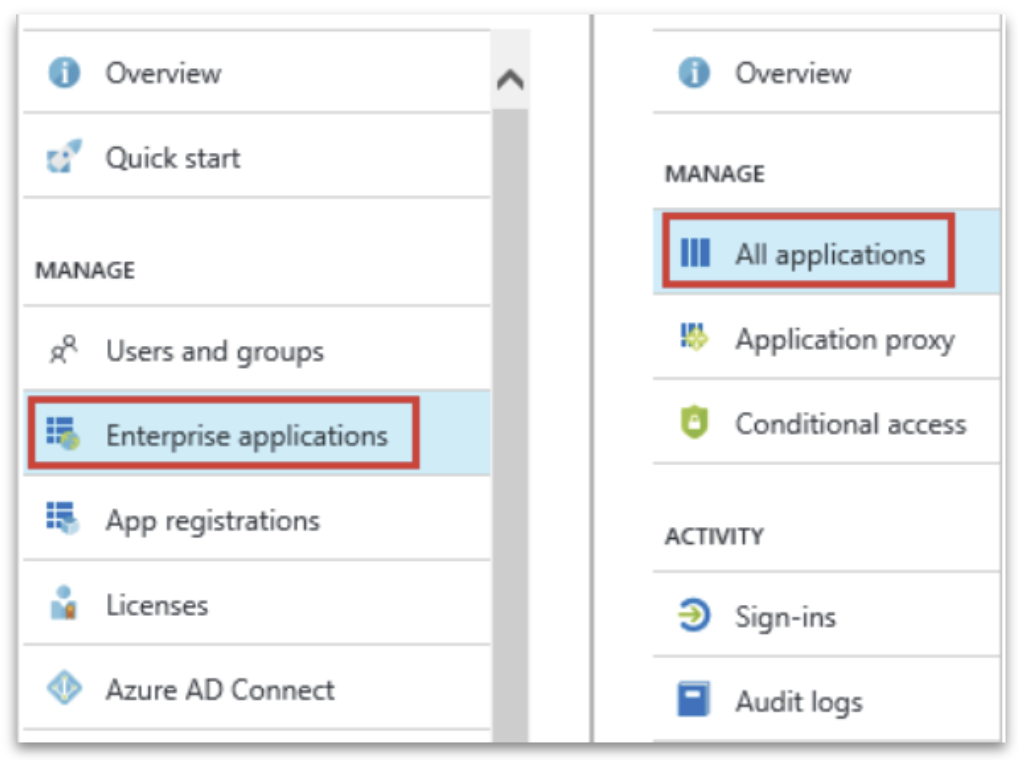The width and height of the screenshot is (1018, 760).
Task: Click the Overview info icon in left pane
Action: point(64,72)
